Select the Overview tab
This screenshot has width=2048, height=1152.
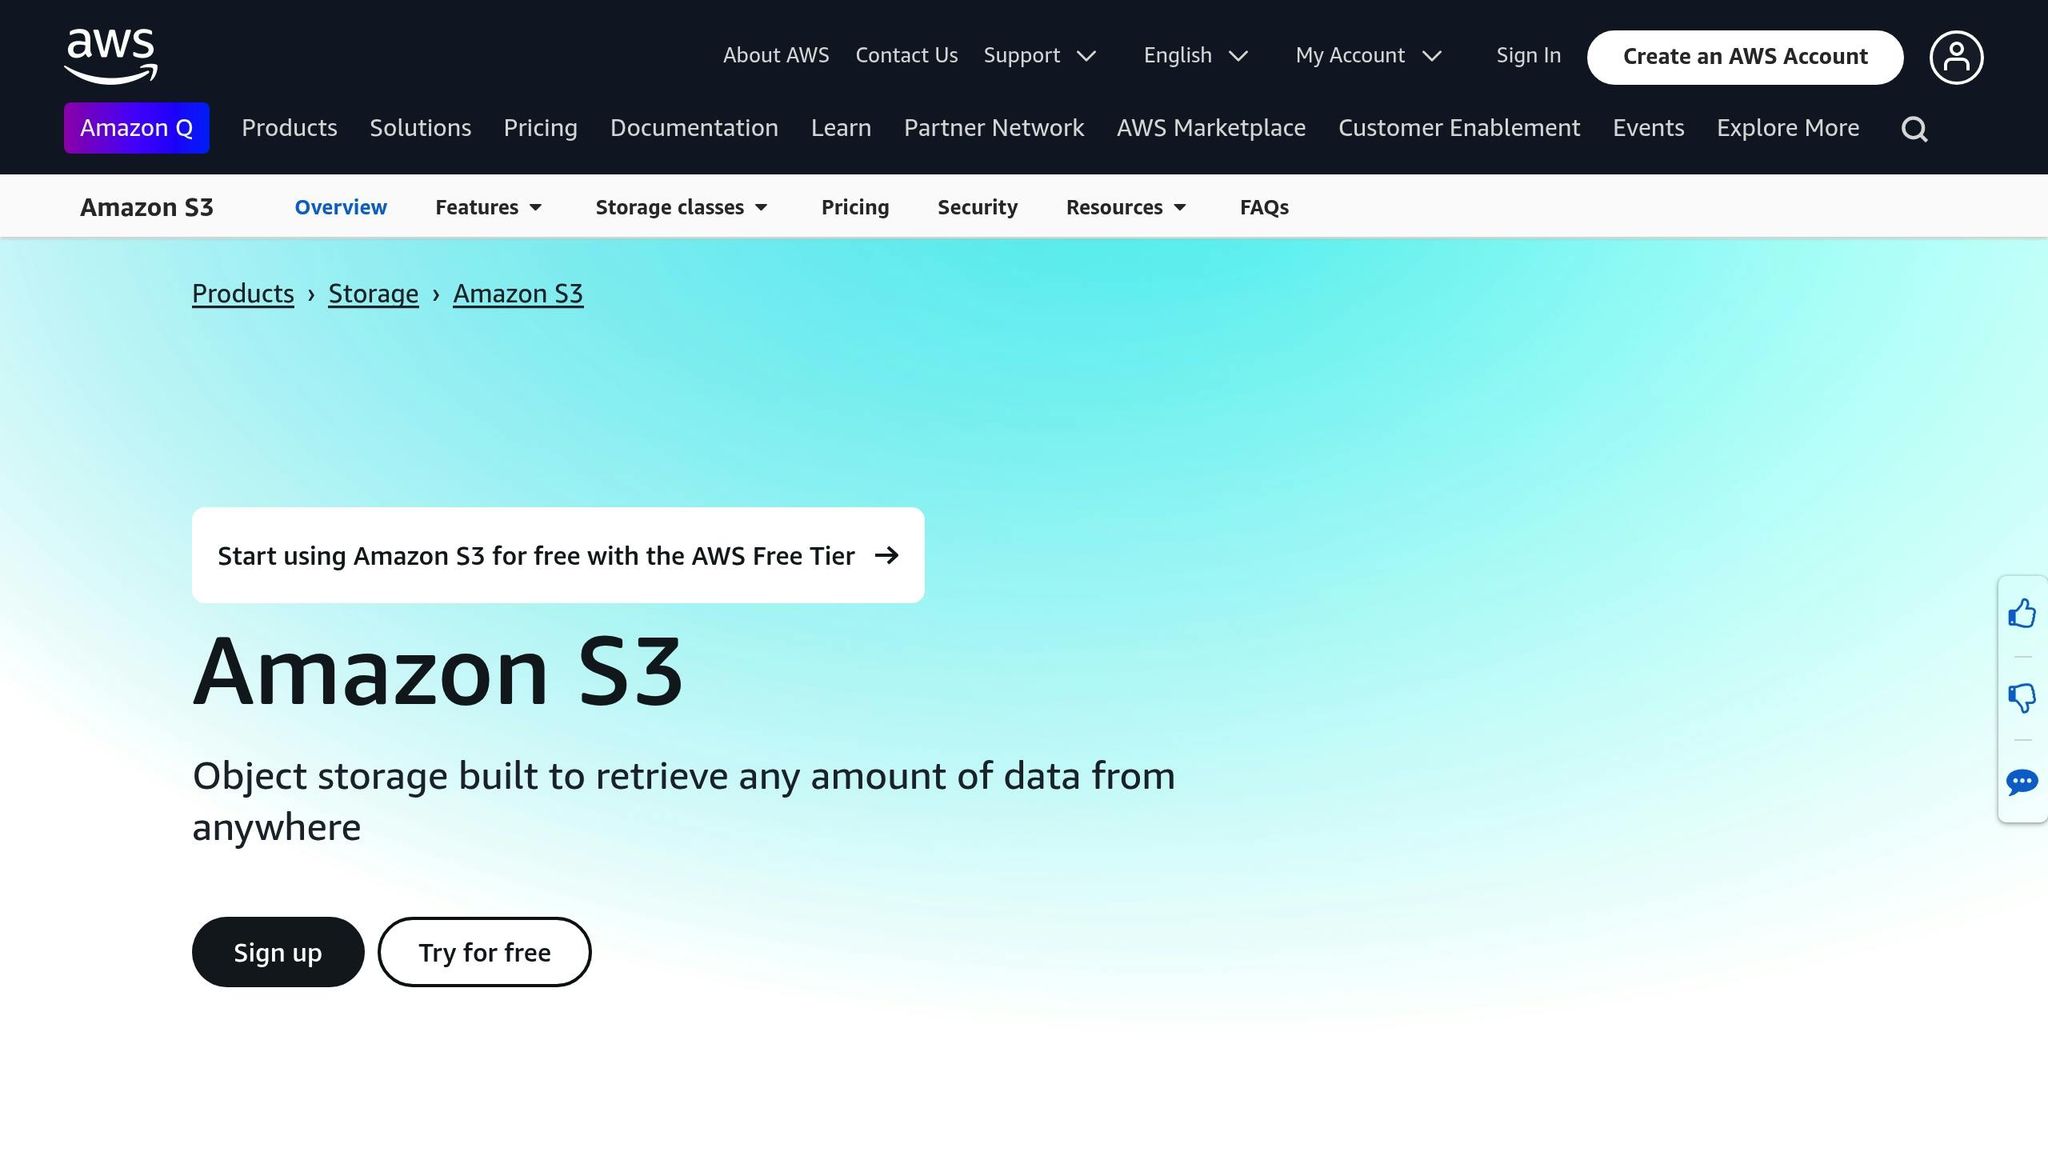340,207
